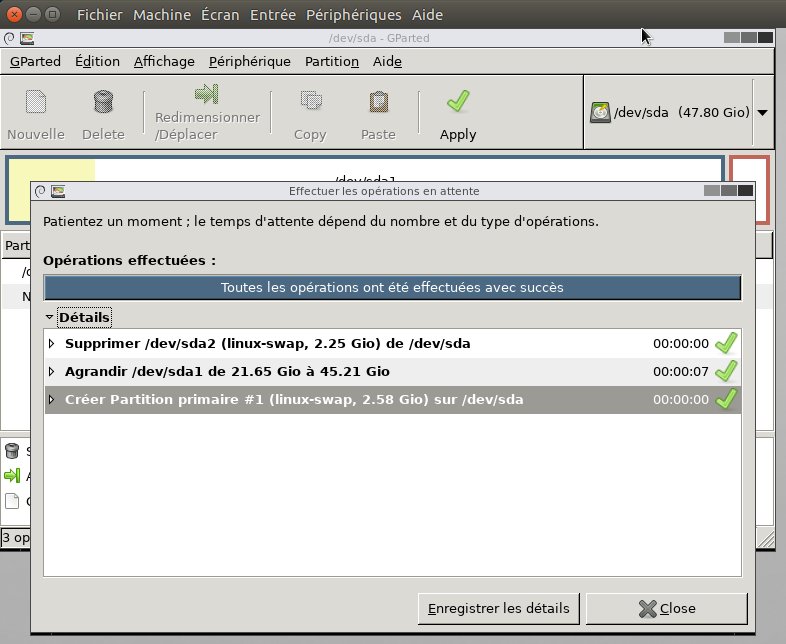Screen dimensions: 786x644
Task: Click the X icon on the Close button
Action: [x=648, y=608]
